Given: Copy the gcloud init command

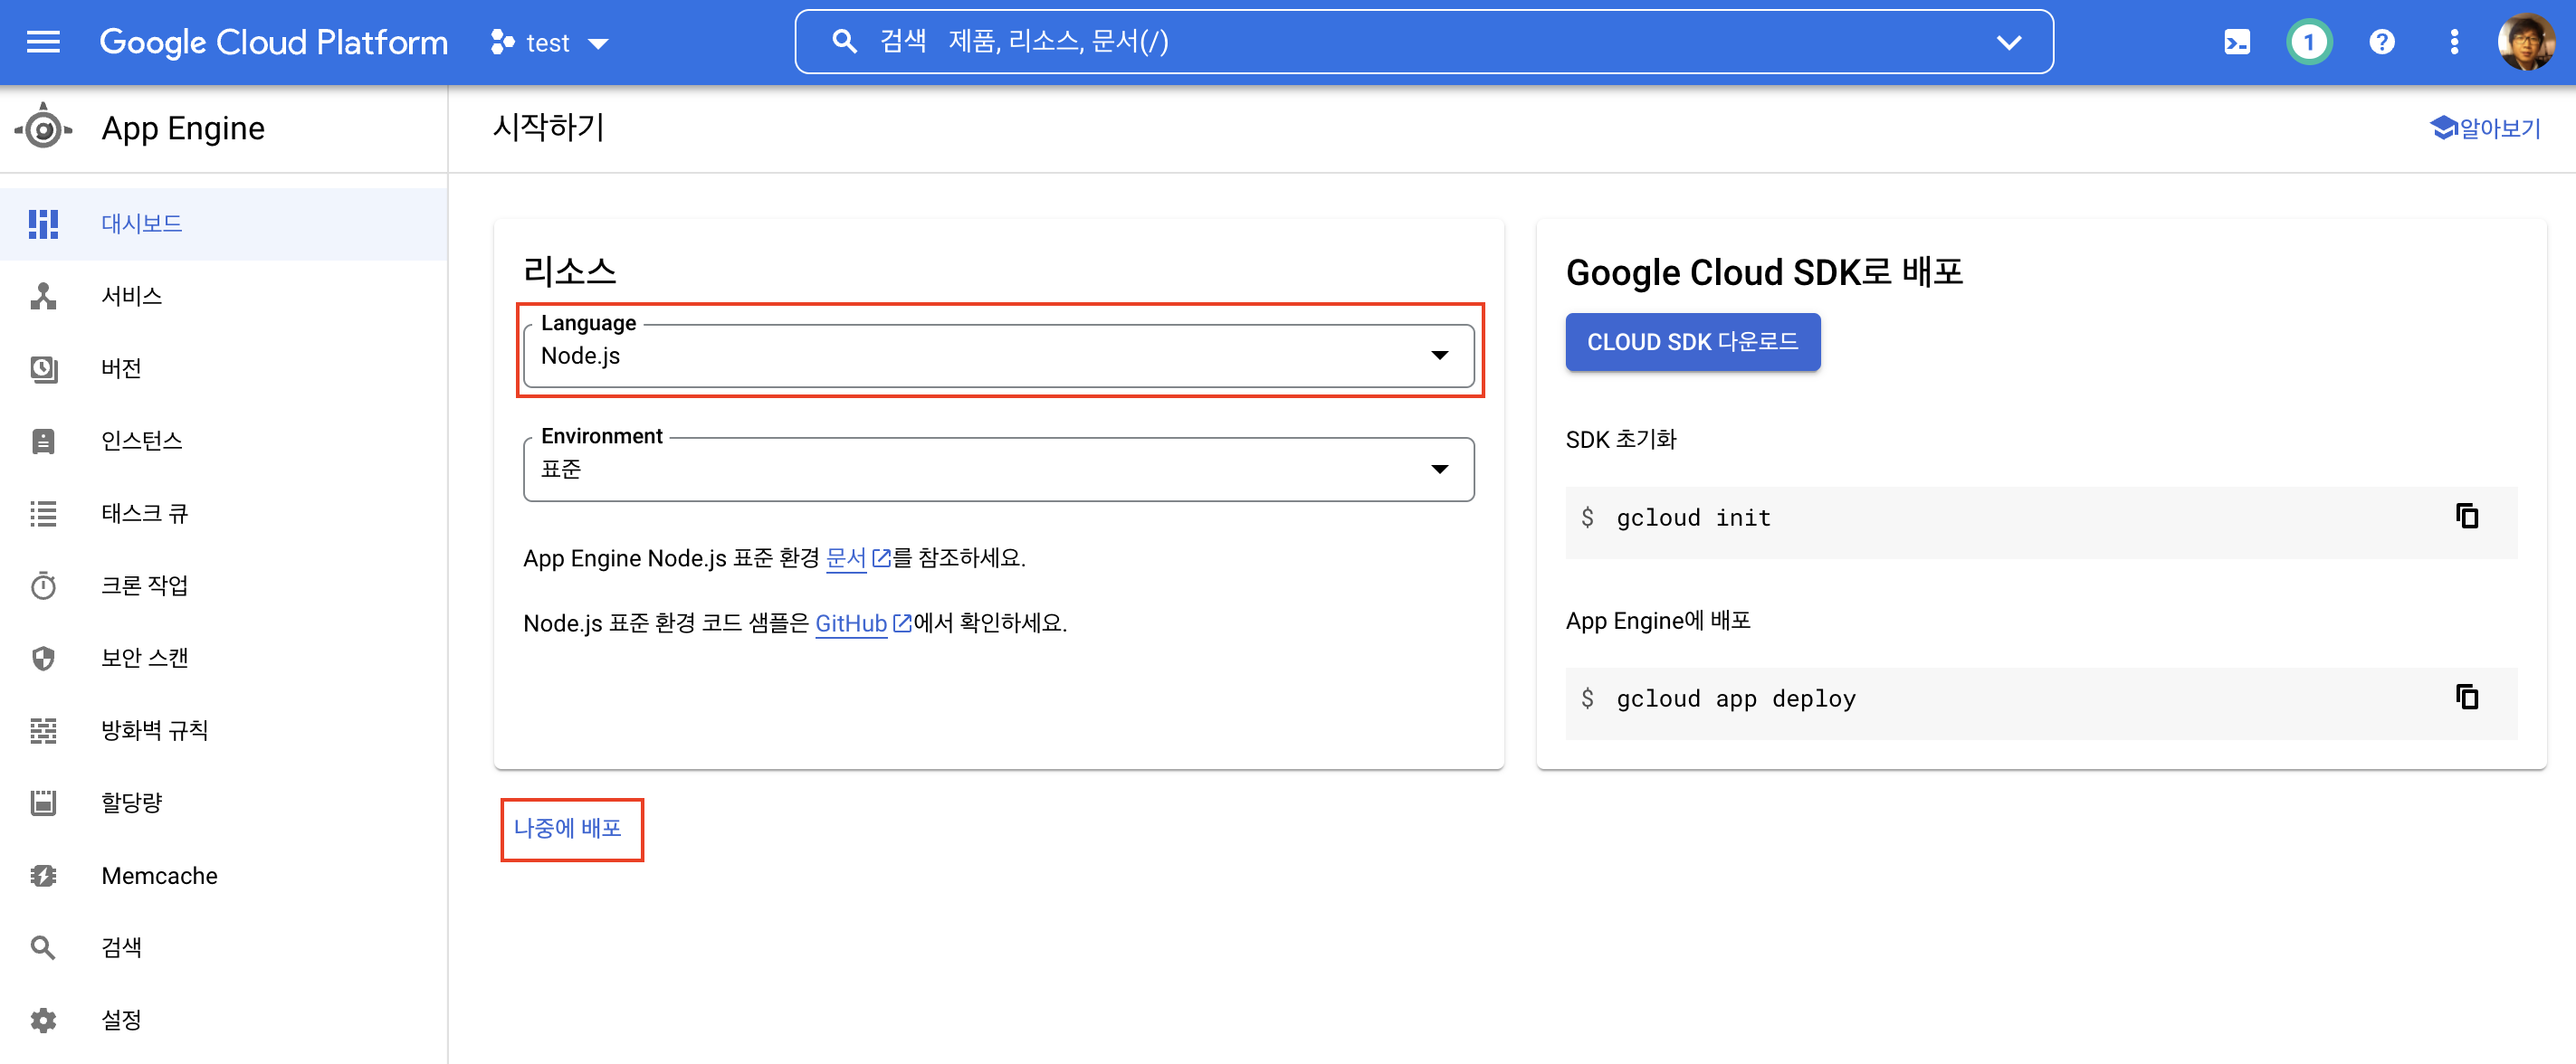Looking at the screenshot, I should (x=2466, y=516).
